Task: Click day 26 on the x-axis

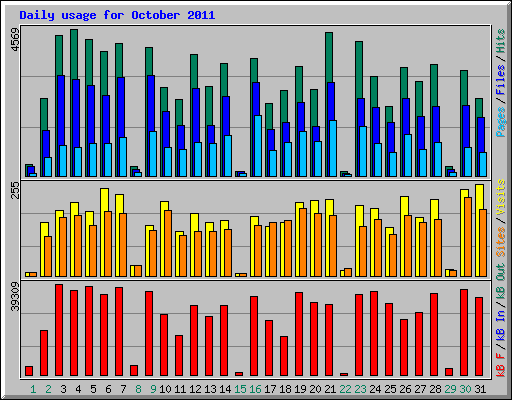Action: point(405,389)
